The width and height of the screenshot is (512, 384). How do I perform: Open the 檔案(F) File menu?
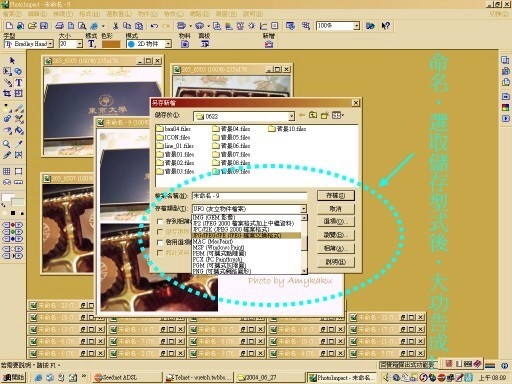tap(12, 14)
